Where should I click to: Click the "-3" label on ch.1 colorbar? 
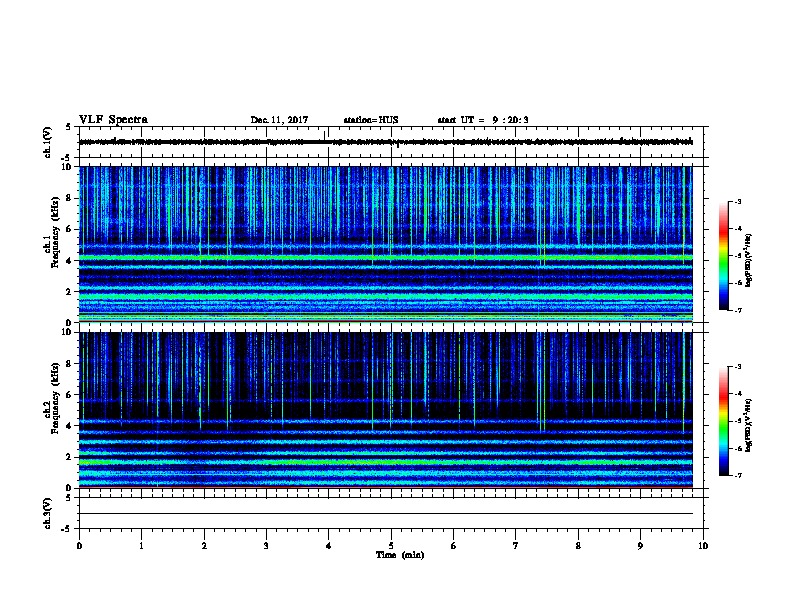[737, 202]
